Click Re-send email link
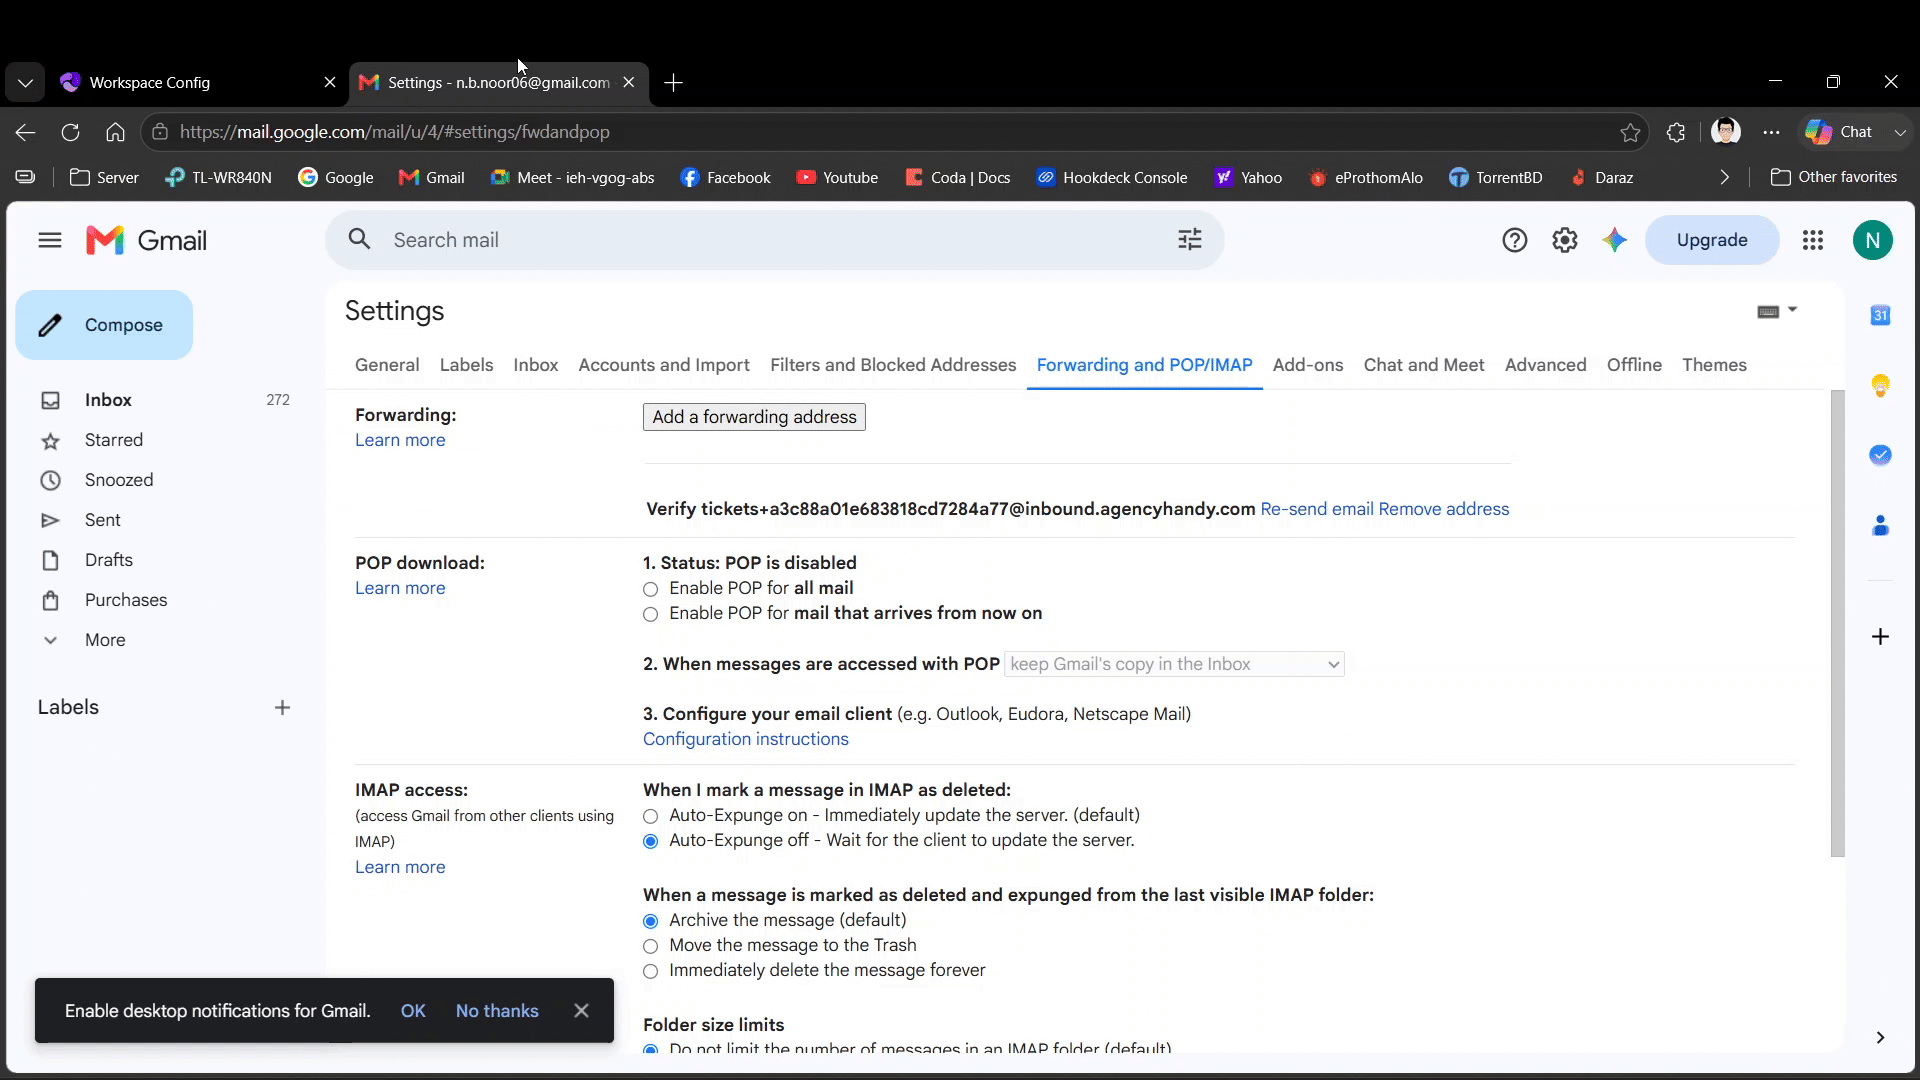Image resolution: width=1920 pixels, height=1080 pixels. click(1317, 509)
